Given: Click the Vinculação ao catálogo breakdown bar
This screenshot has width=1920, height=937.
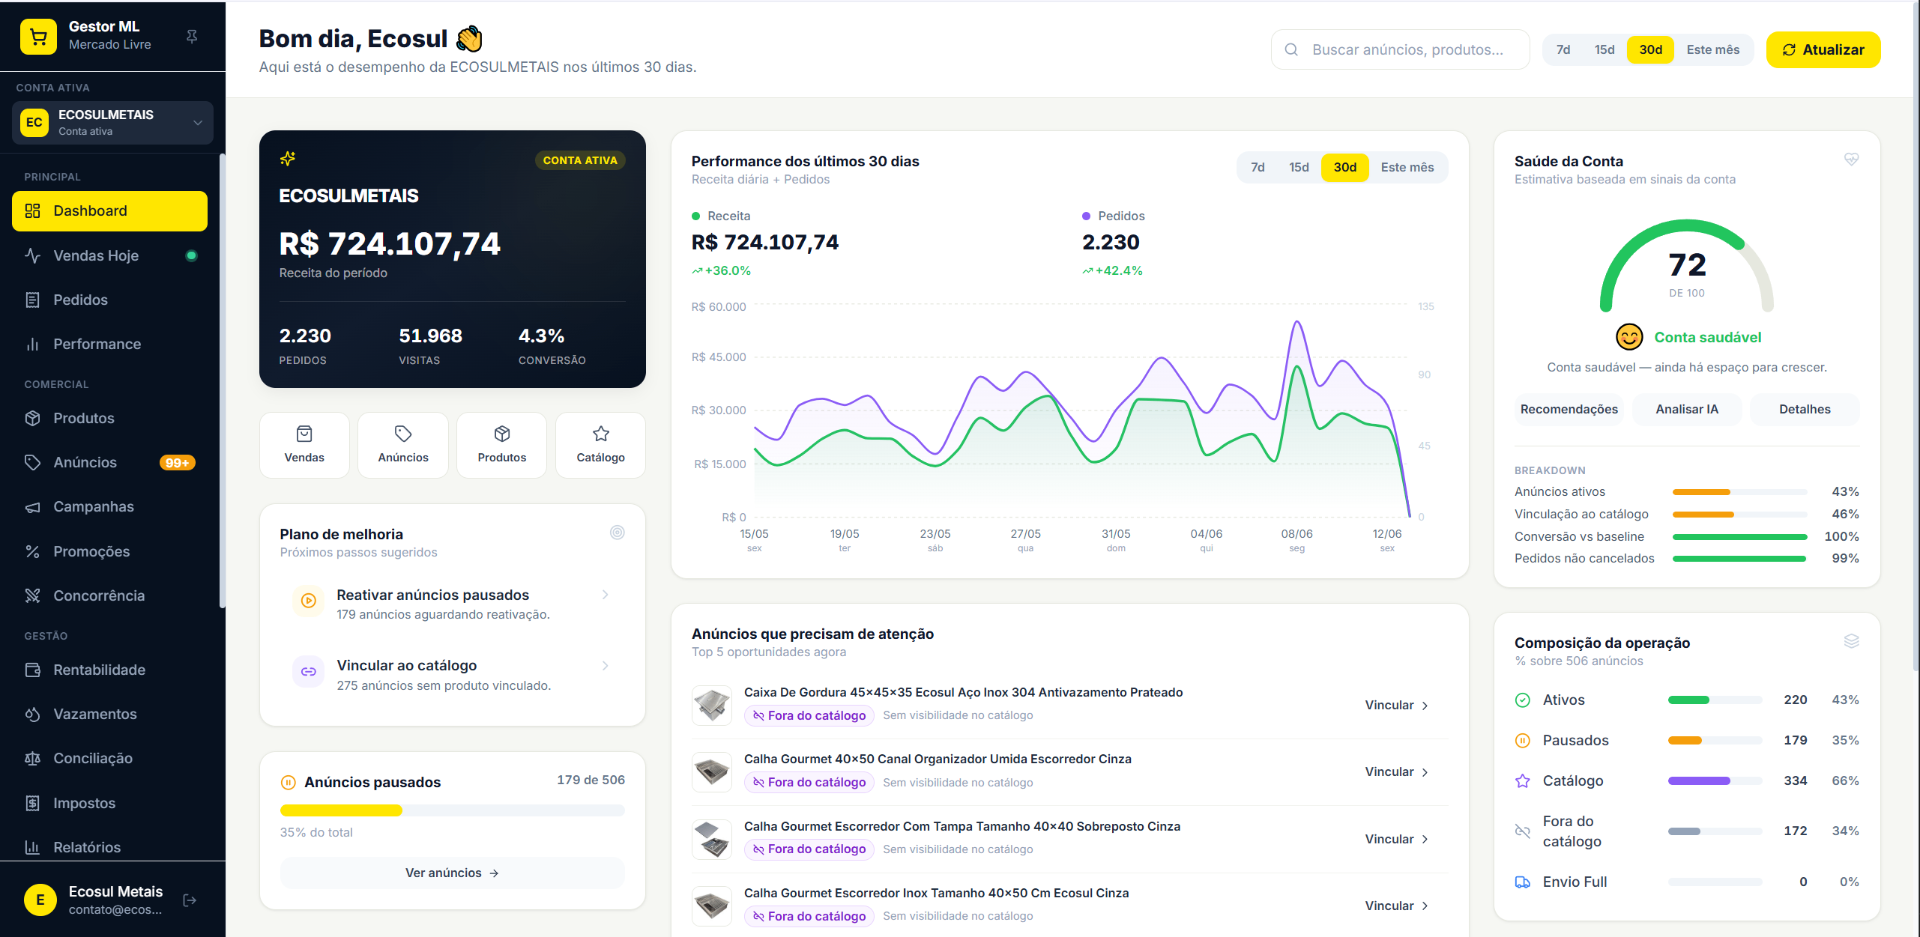Looking at the screenshot, I should (x=1740, y=515).
